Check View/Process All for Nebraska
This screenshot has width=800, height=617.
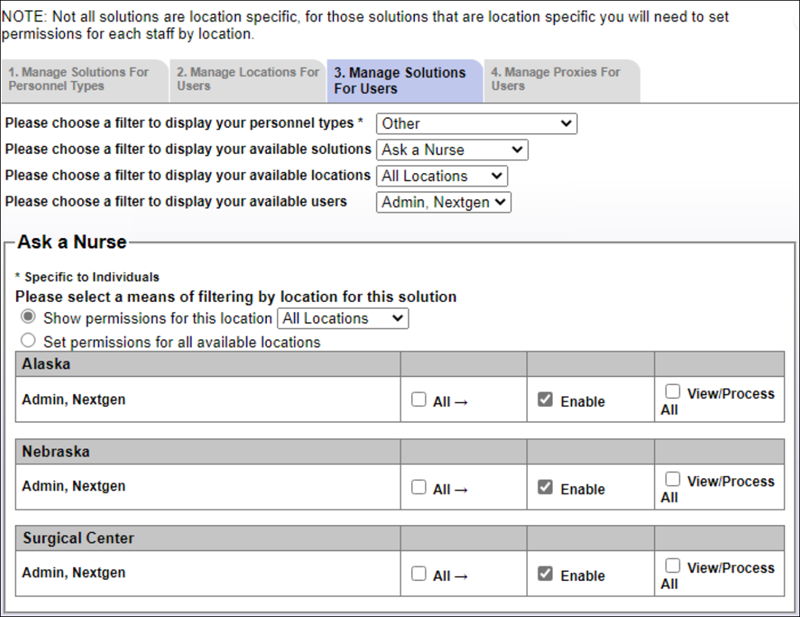pyautogui.click(x=672, y=479)
